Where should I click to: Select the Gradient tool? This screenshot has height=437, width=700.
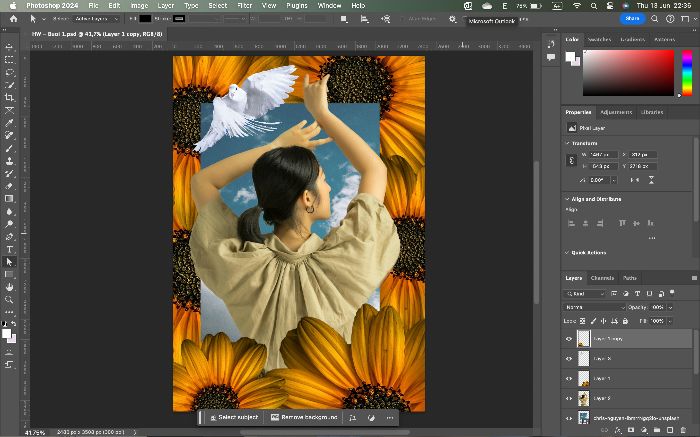(9, 199)
